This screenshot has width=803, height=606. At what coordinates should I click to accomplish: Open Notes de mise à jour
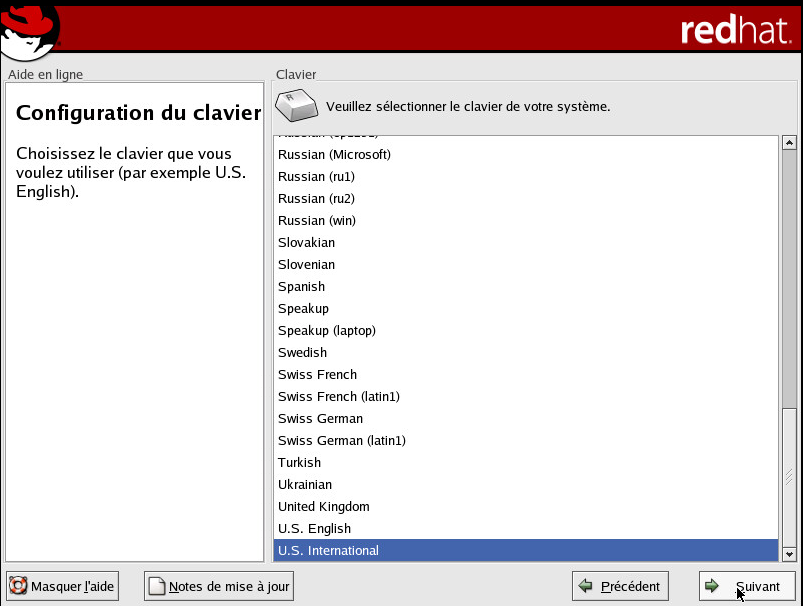219,586
